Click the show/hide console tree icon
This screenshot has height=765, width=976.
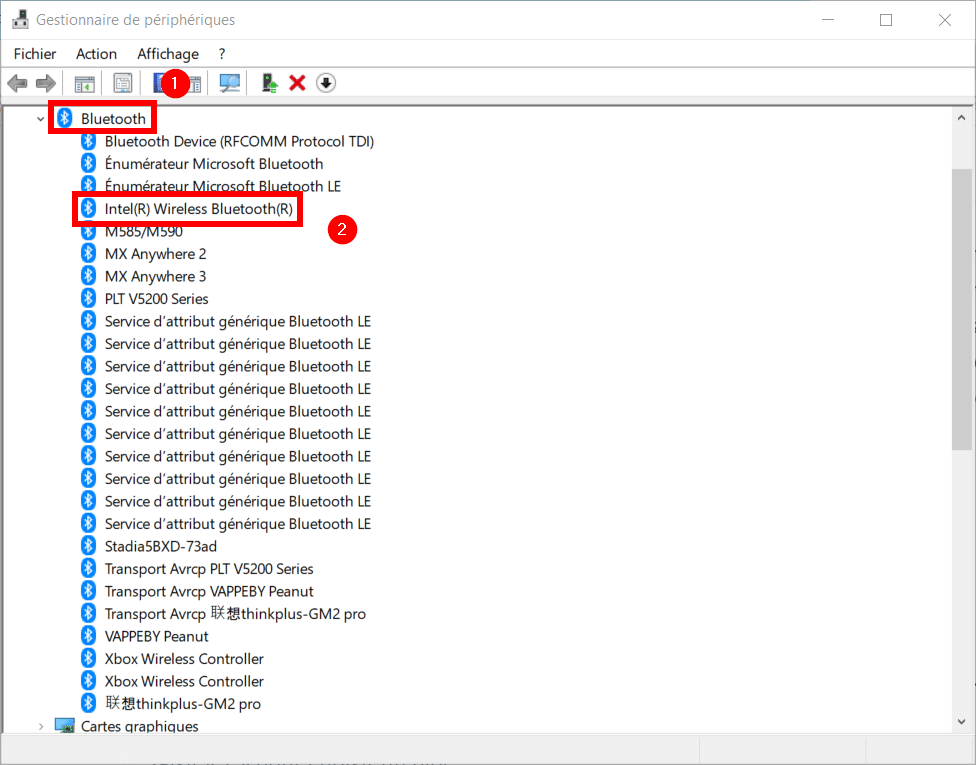pyautogui.click(x=84, y=83)
